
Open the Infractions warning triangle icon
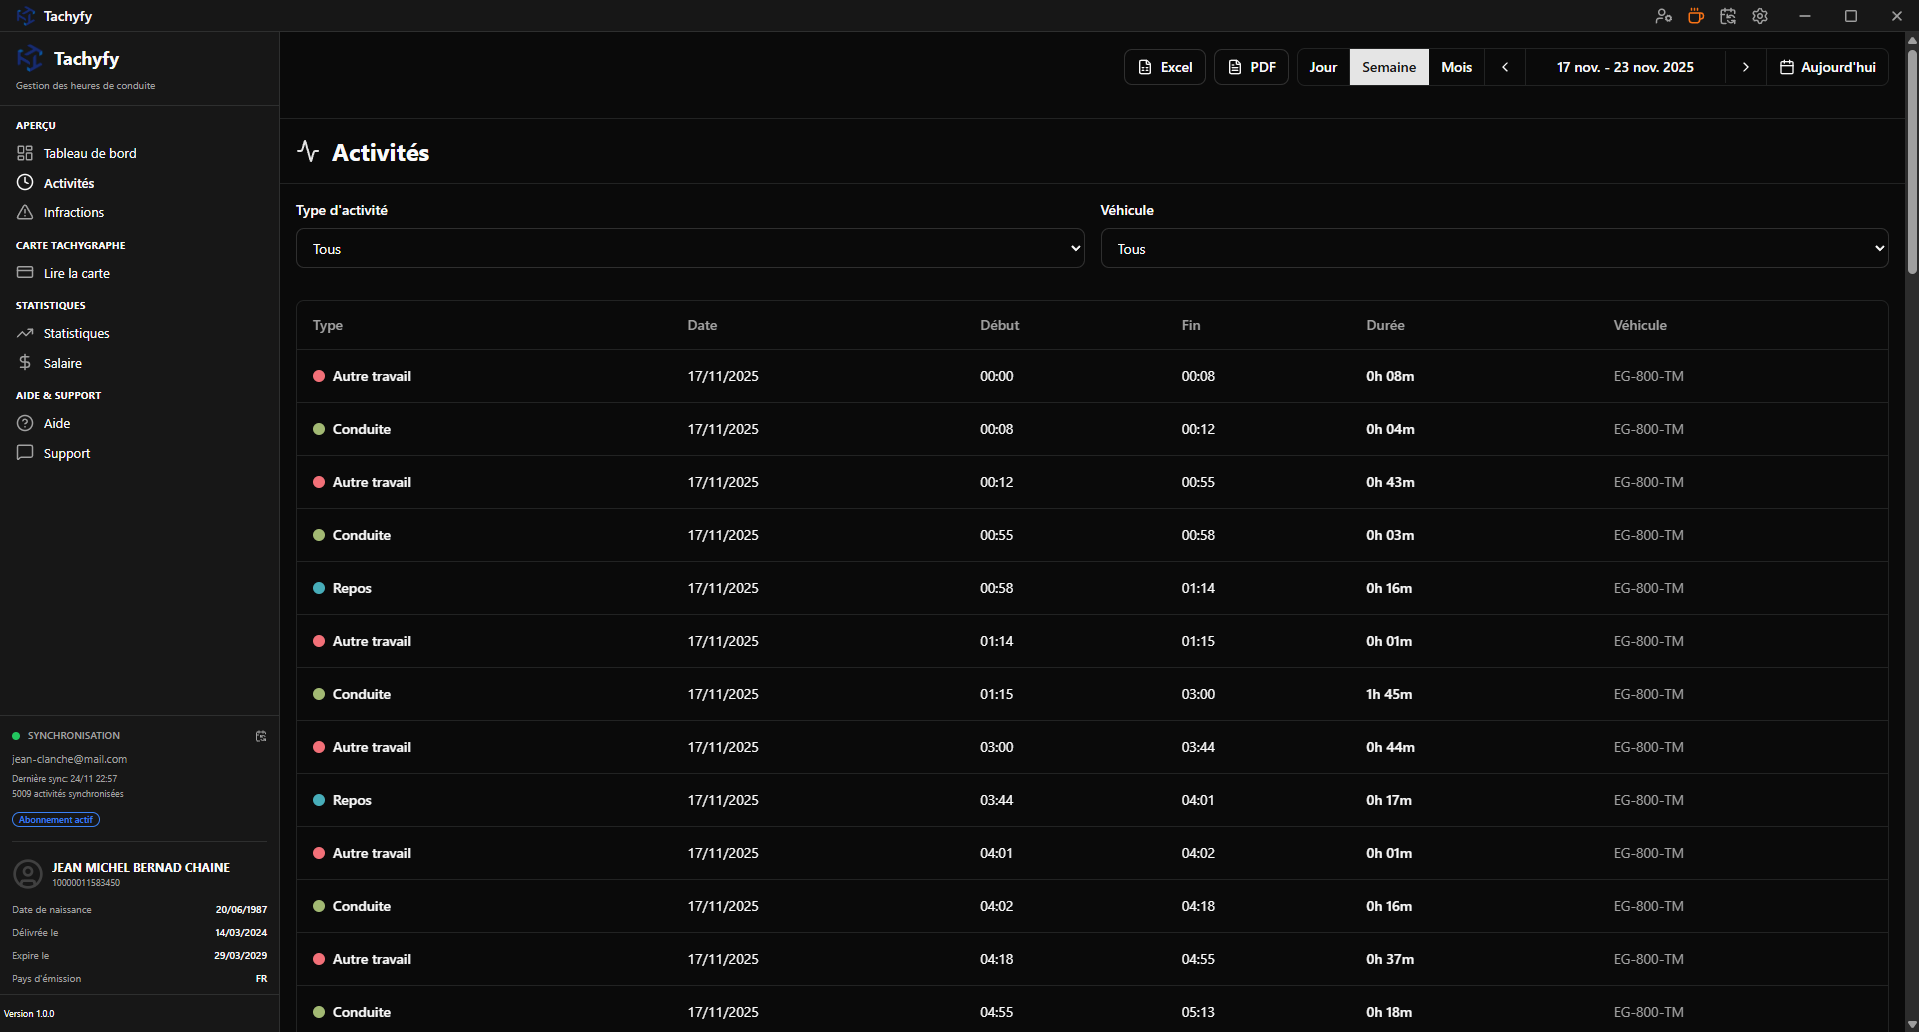[x=25, y=212]
